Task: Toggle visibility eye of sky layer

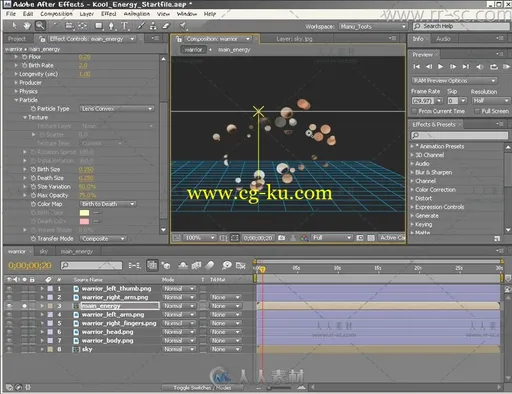Action: pyautogui.click(x=9, y=349)
